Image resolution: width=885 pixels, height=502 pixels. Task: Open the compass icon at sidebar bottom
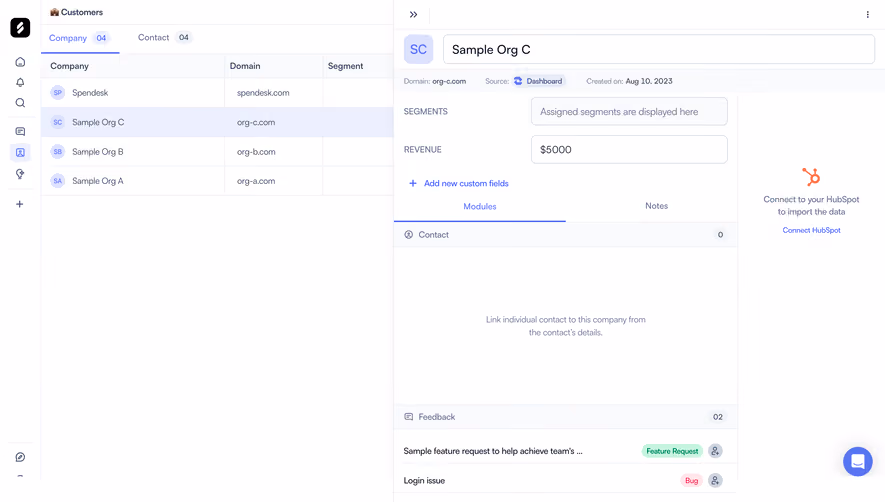(x=20, y=457)
